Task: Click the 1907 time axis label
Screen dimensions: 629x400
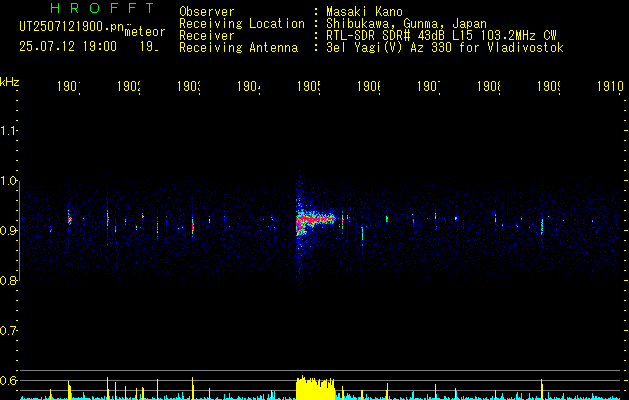Action: pos(429,87)
